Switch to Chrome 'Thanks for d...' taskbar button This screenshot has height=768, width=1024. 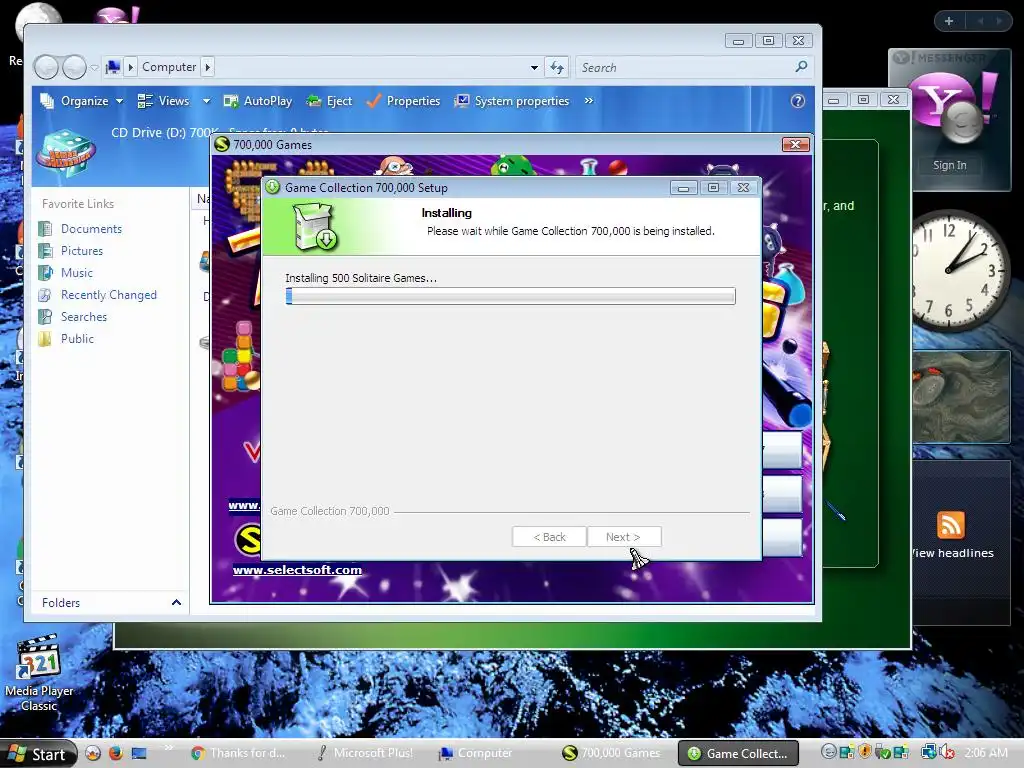[x=238, y=753]
